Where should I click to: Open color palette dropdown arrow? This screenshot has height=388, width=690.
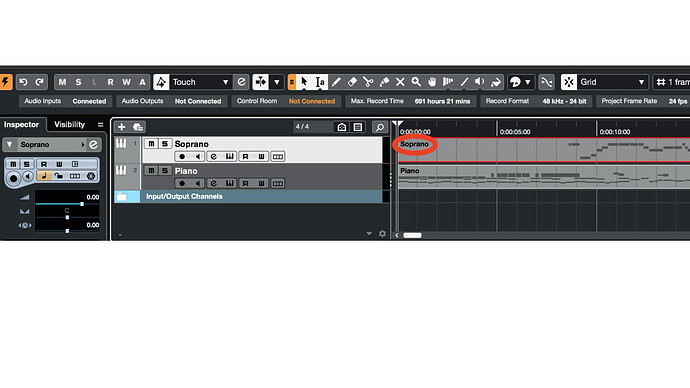point(528,82)
